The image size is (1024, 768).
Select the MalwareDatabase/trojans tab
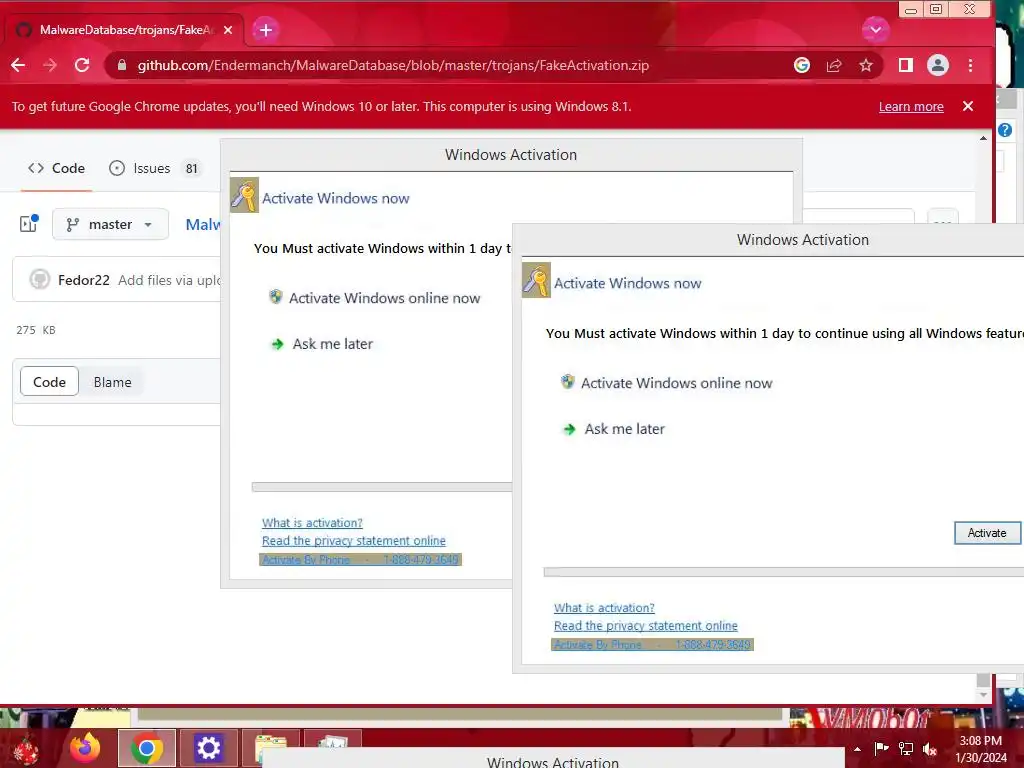[x=124, y=30]
